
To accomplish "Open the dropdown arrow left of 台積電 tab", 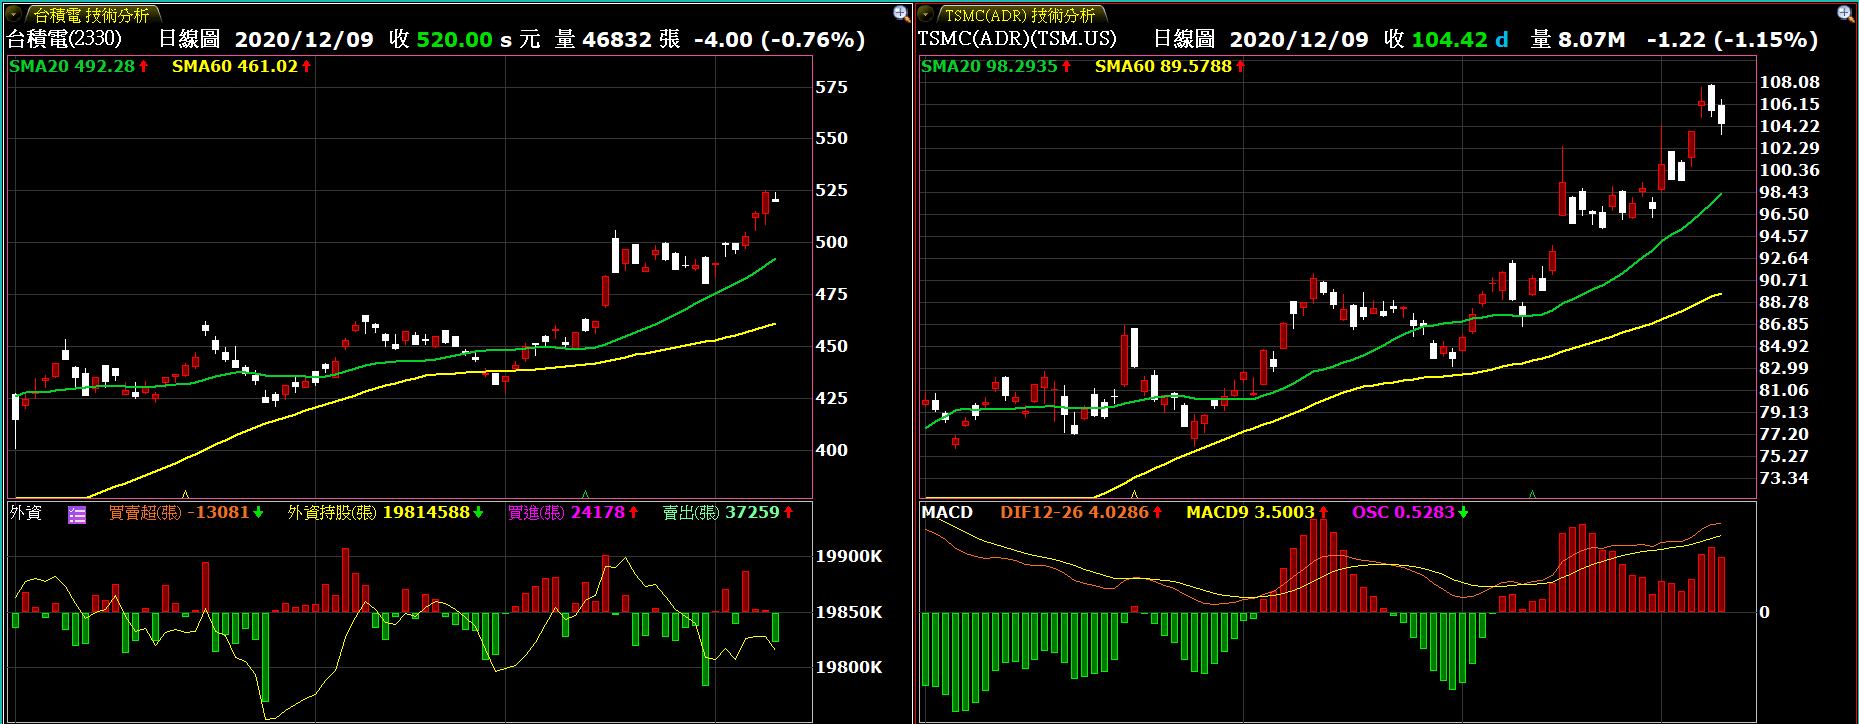I will 14,14.
